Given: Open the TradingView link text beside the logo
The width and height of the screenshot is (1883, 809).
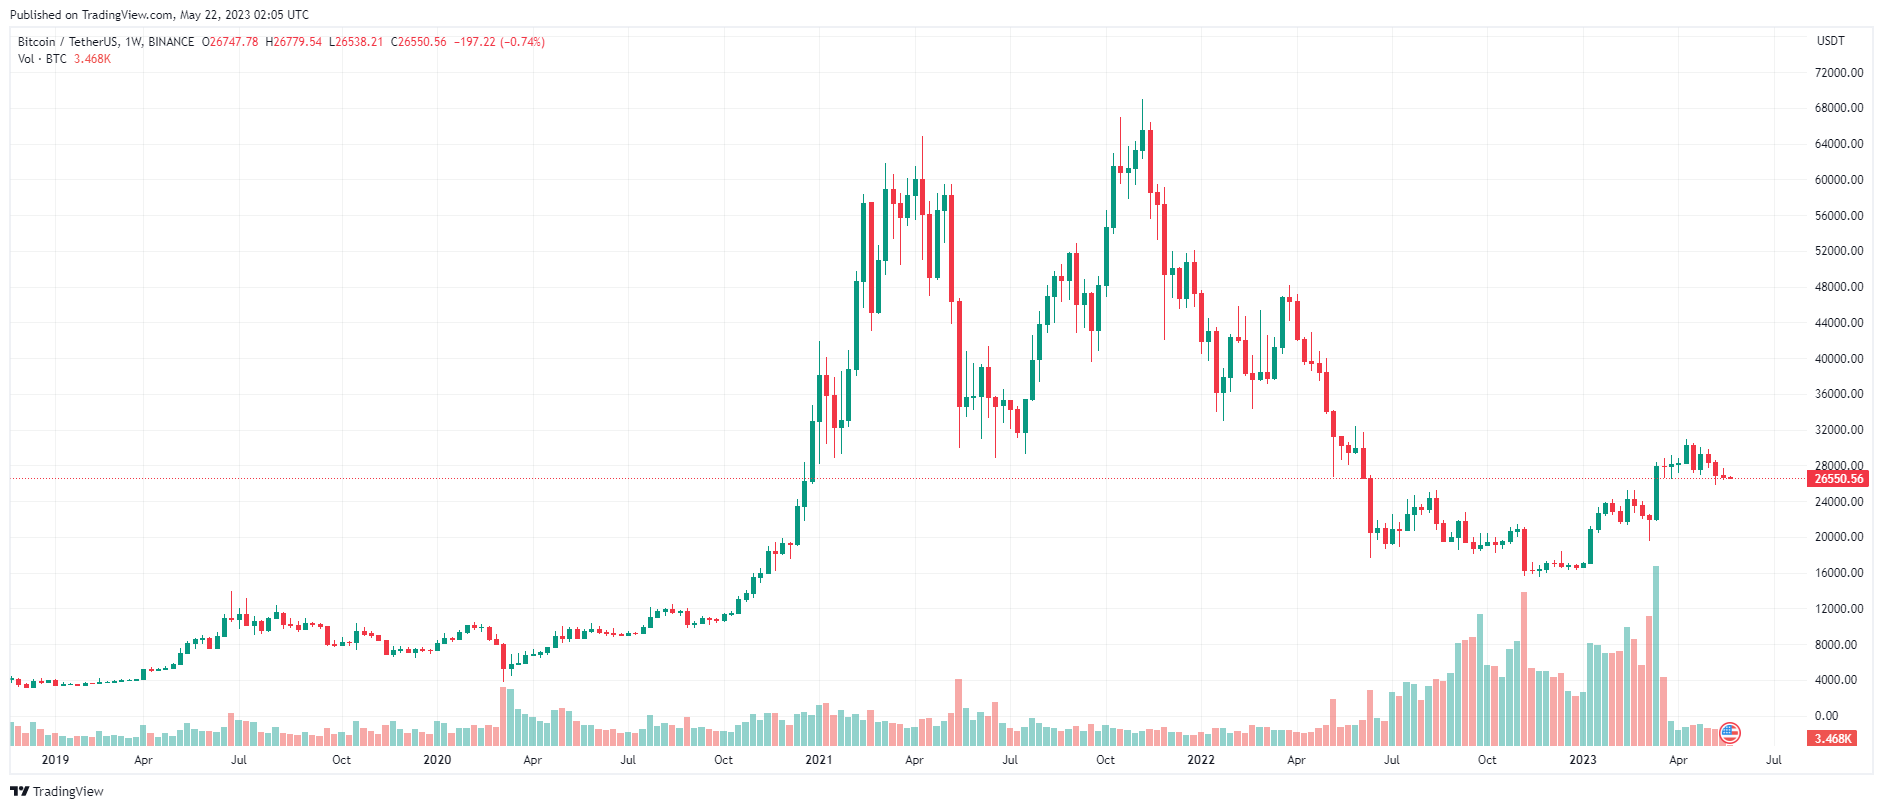Looking at the screenshot, I should pos(68,791).
